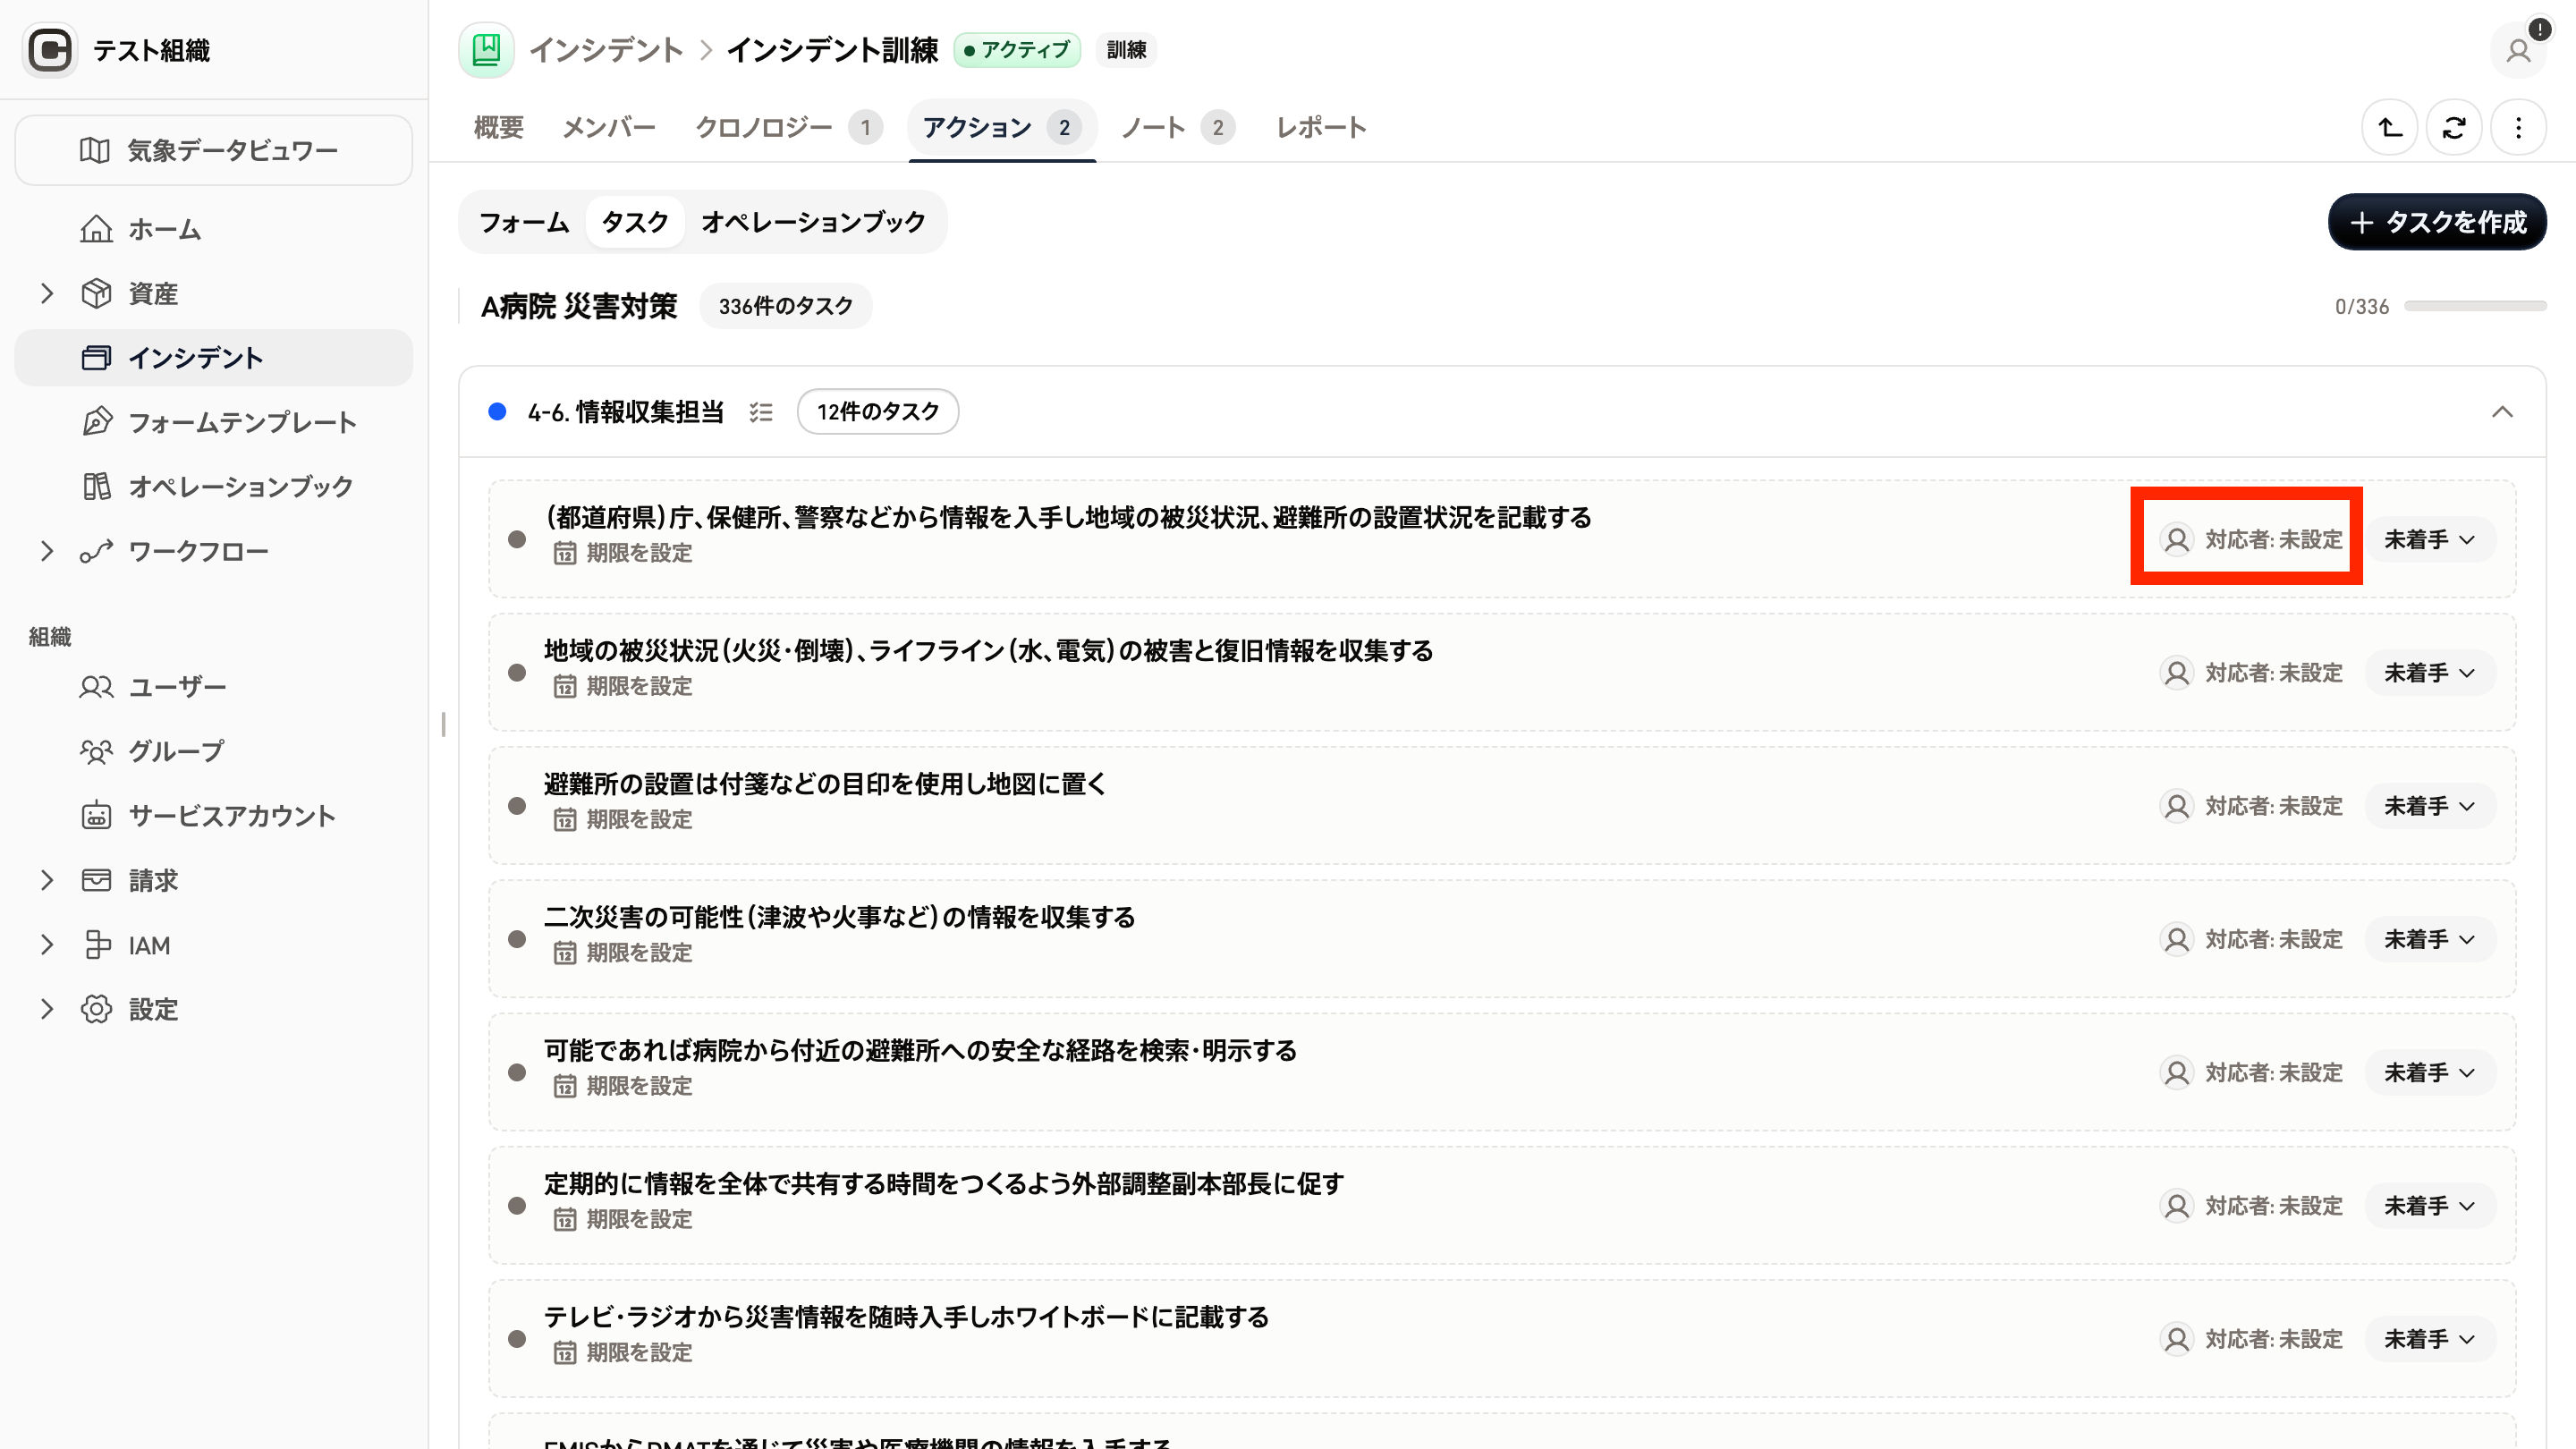The height and width of the screenshot is (1449, 2576).
Task: Open 気象データビュワー in the sidebar
Action: coord(213,150)
